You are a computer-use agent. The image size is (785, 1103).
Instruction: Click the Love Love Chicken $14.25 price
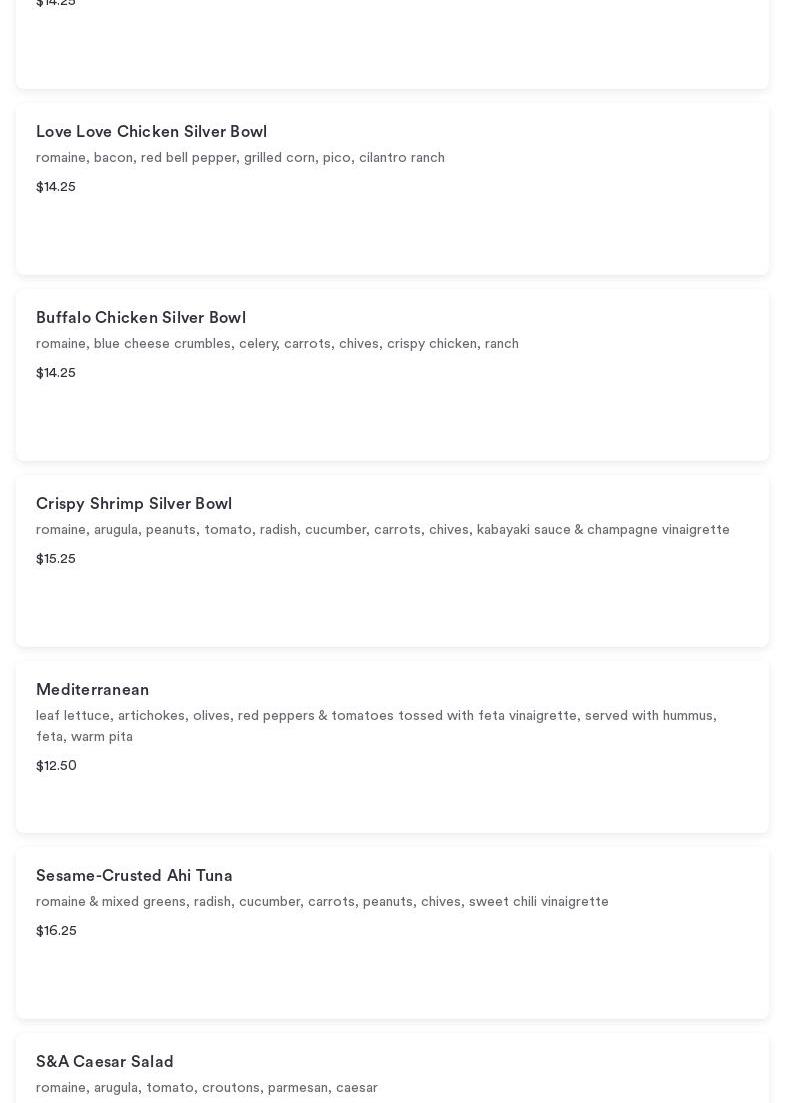(x=56, y=187)
